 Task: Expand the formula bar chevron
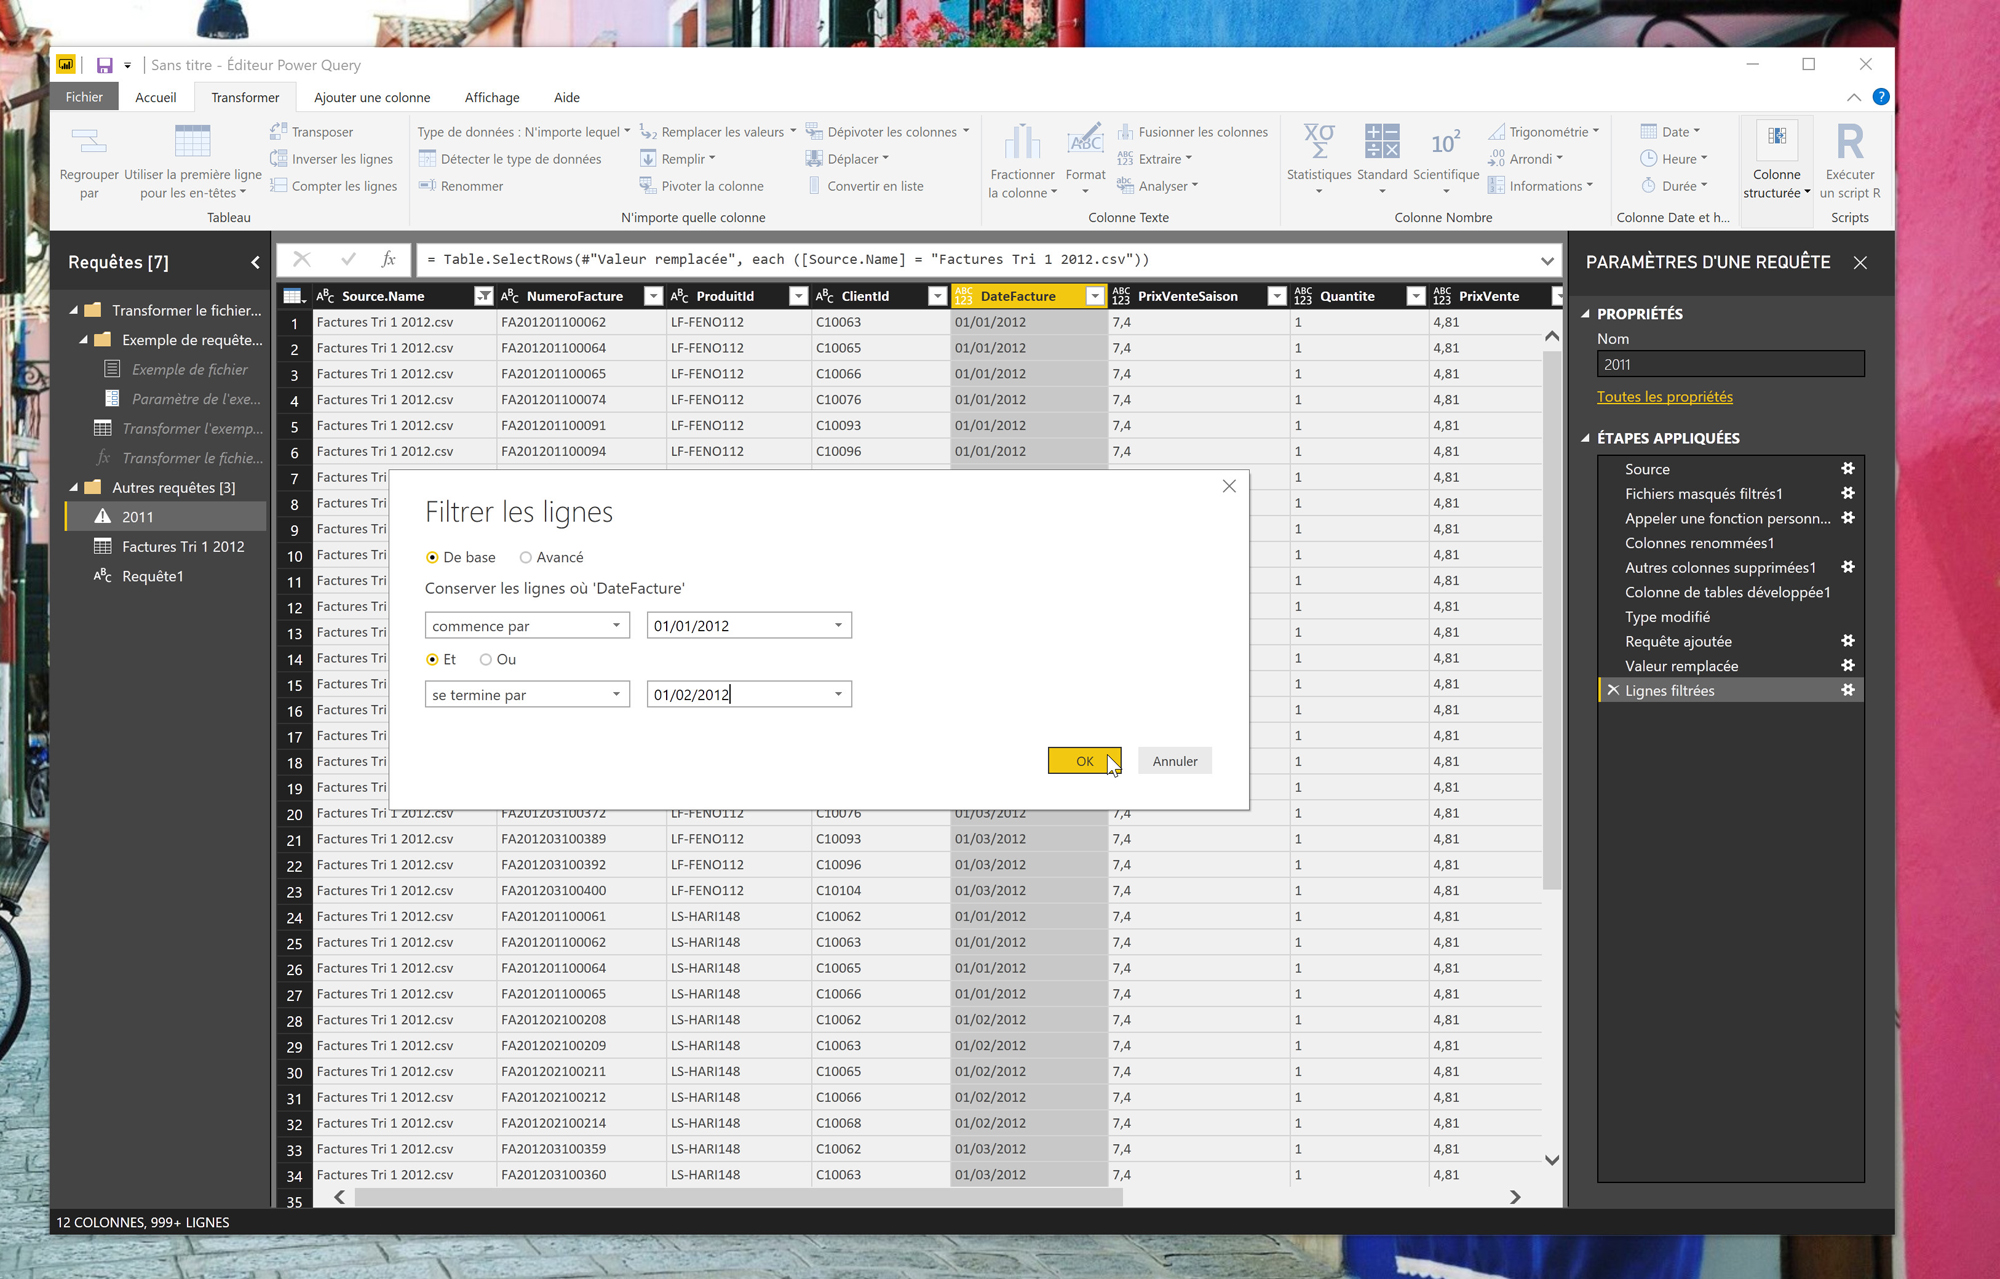coord(1547,261)
